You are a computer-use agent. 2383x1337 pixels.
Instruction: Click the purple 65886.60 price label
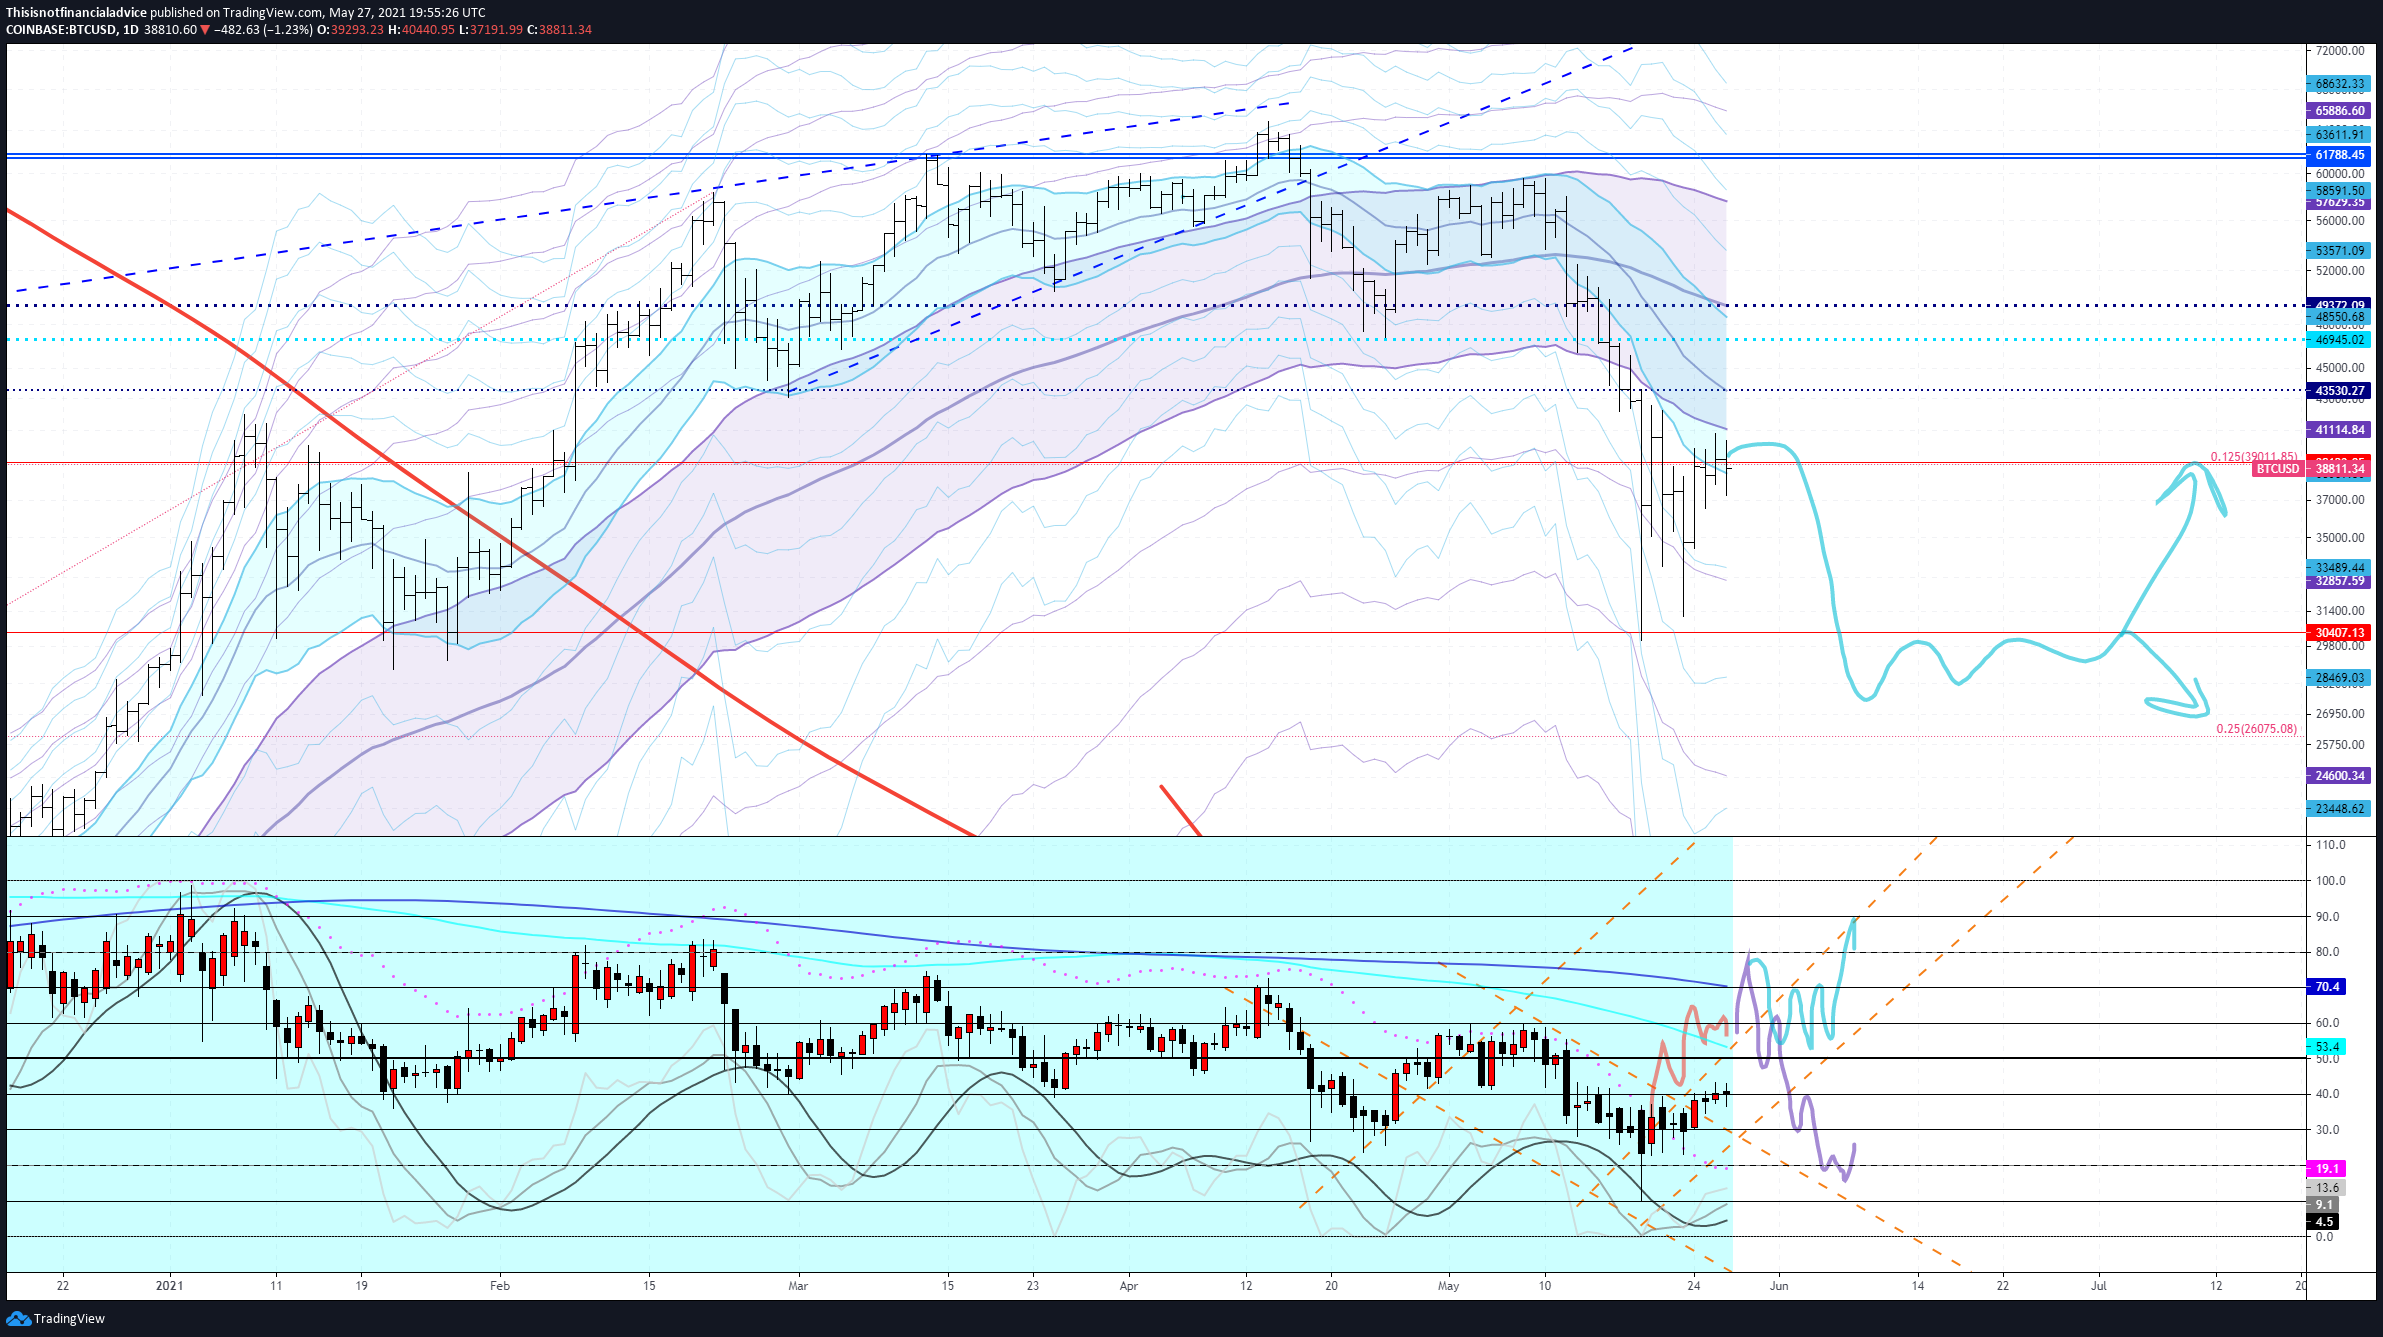(x=2339, y=111)
